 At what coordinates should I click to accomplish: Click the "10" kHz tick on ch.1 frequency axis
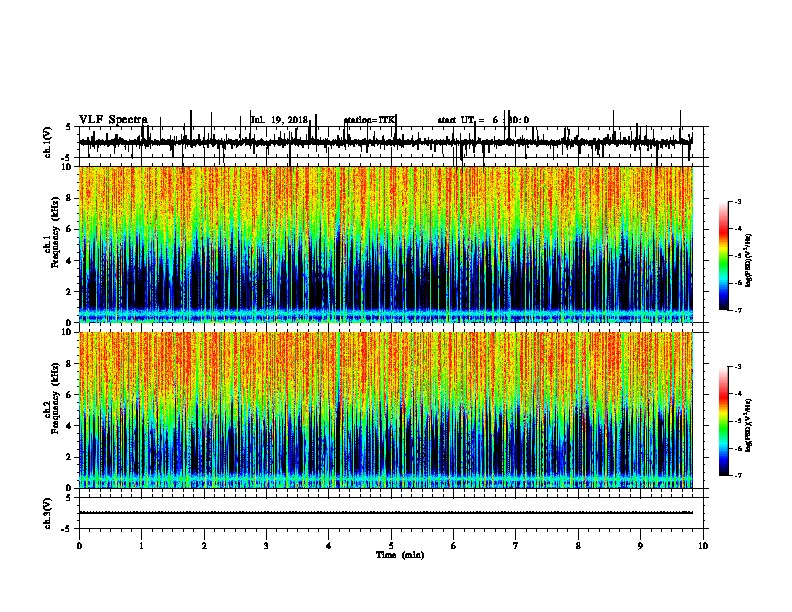(x=67, y=167)
